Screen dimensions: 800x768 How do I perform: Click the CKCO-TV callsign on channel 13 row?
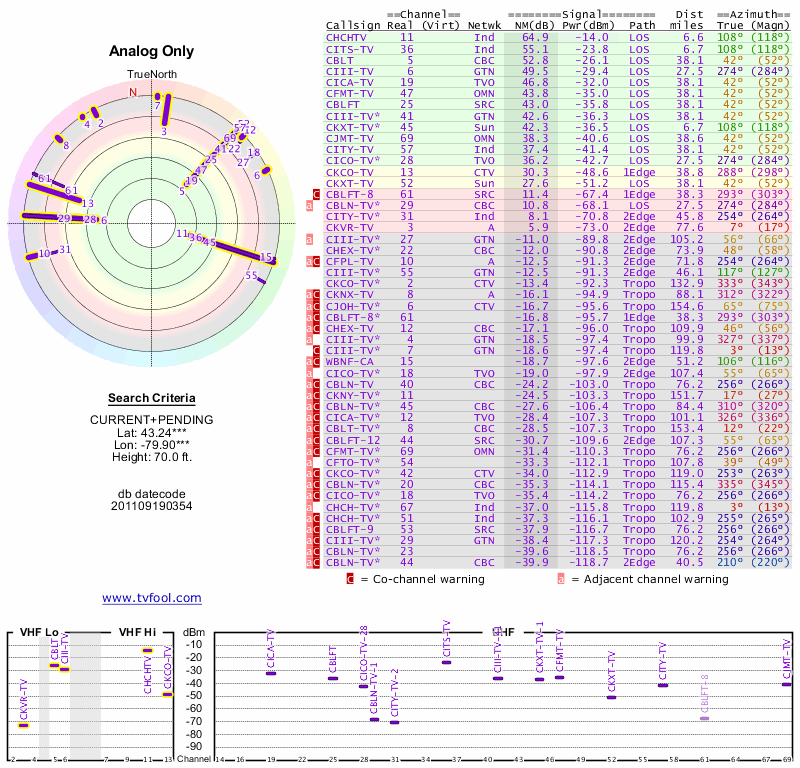pyautogui.click(x=350, y=172)
